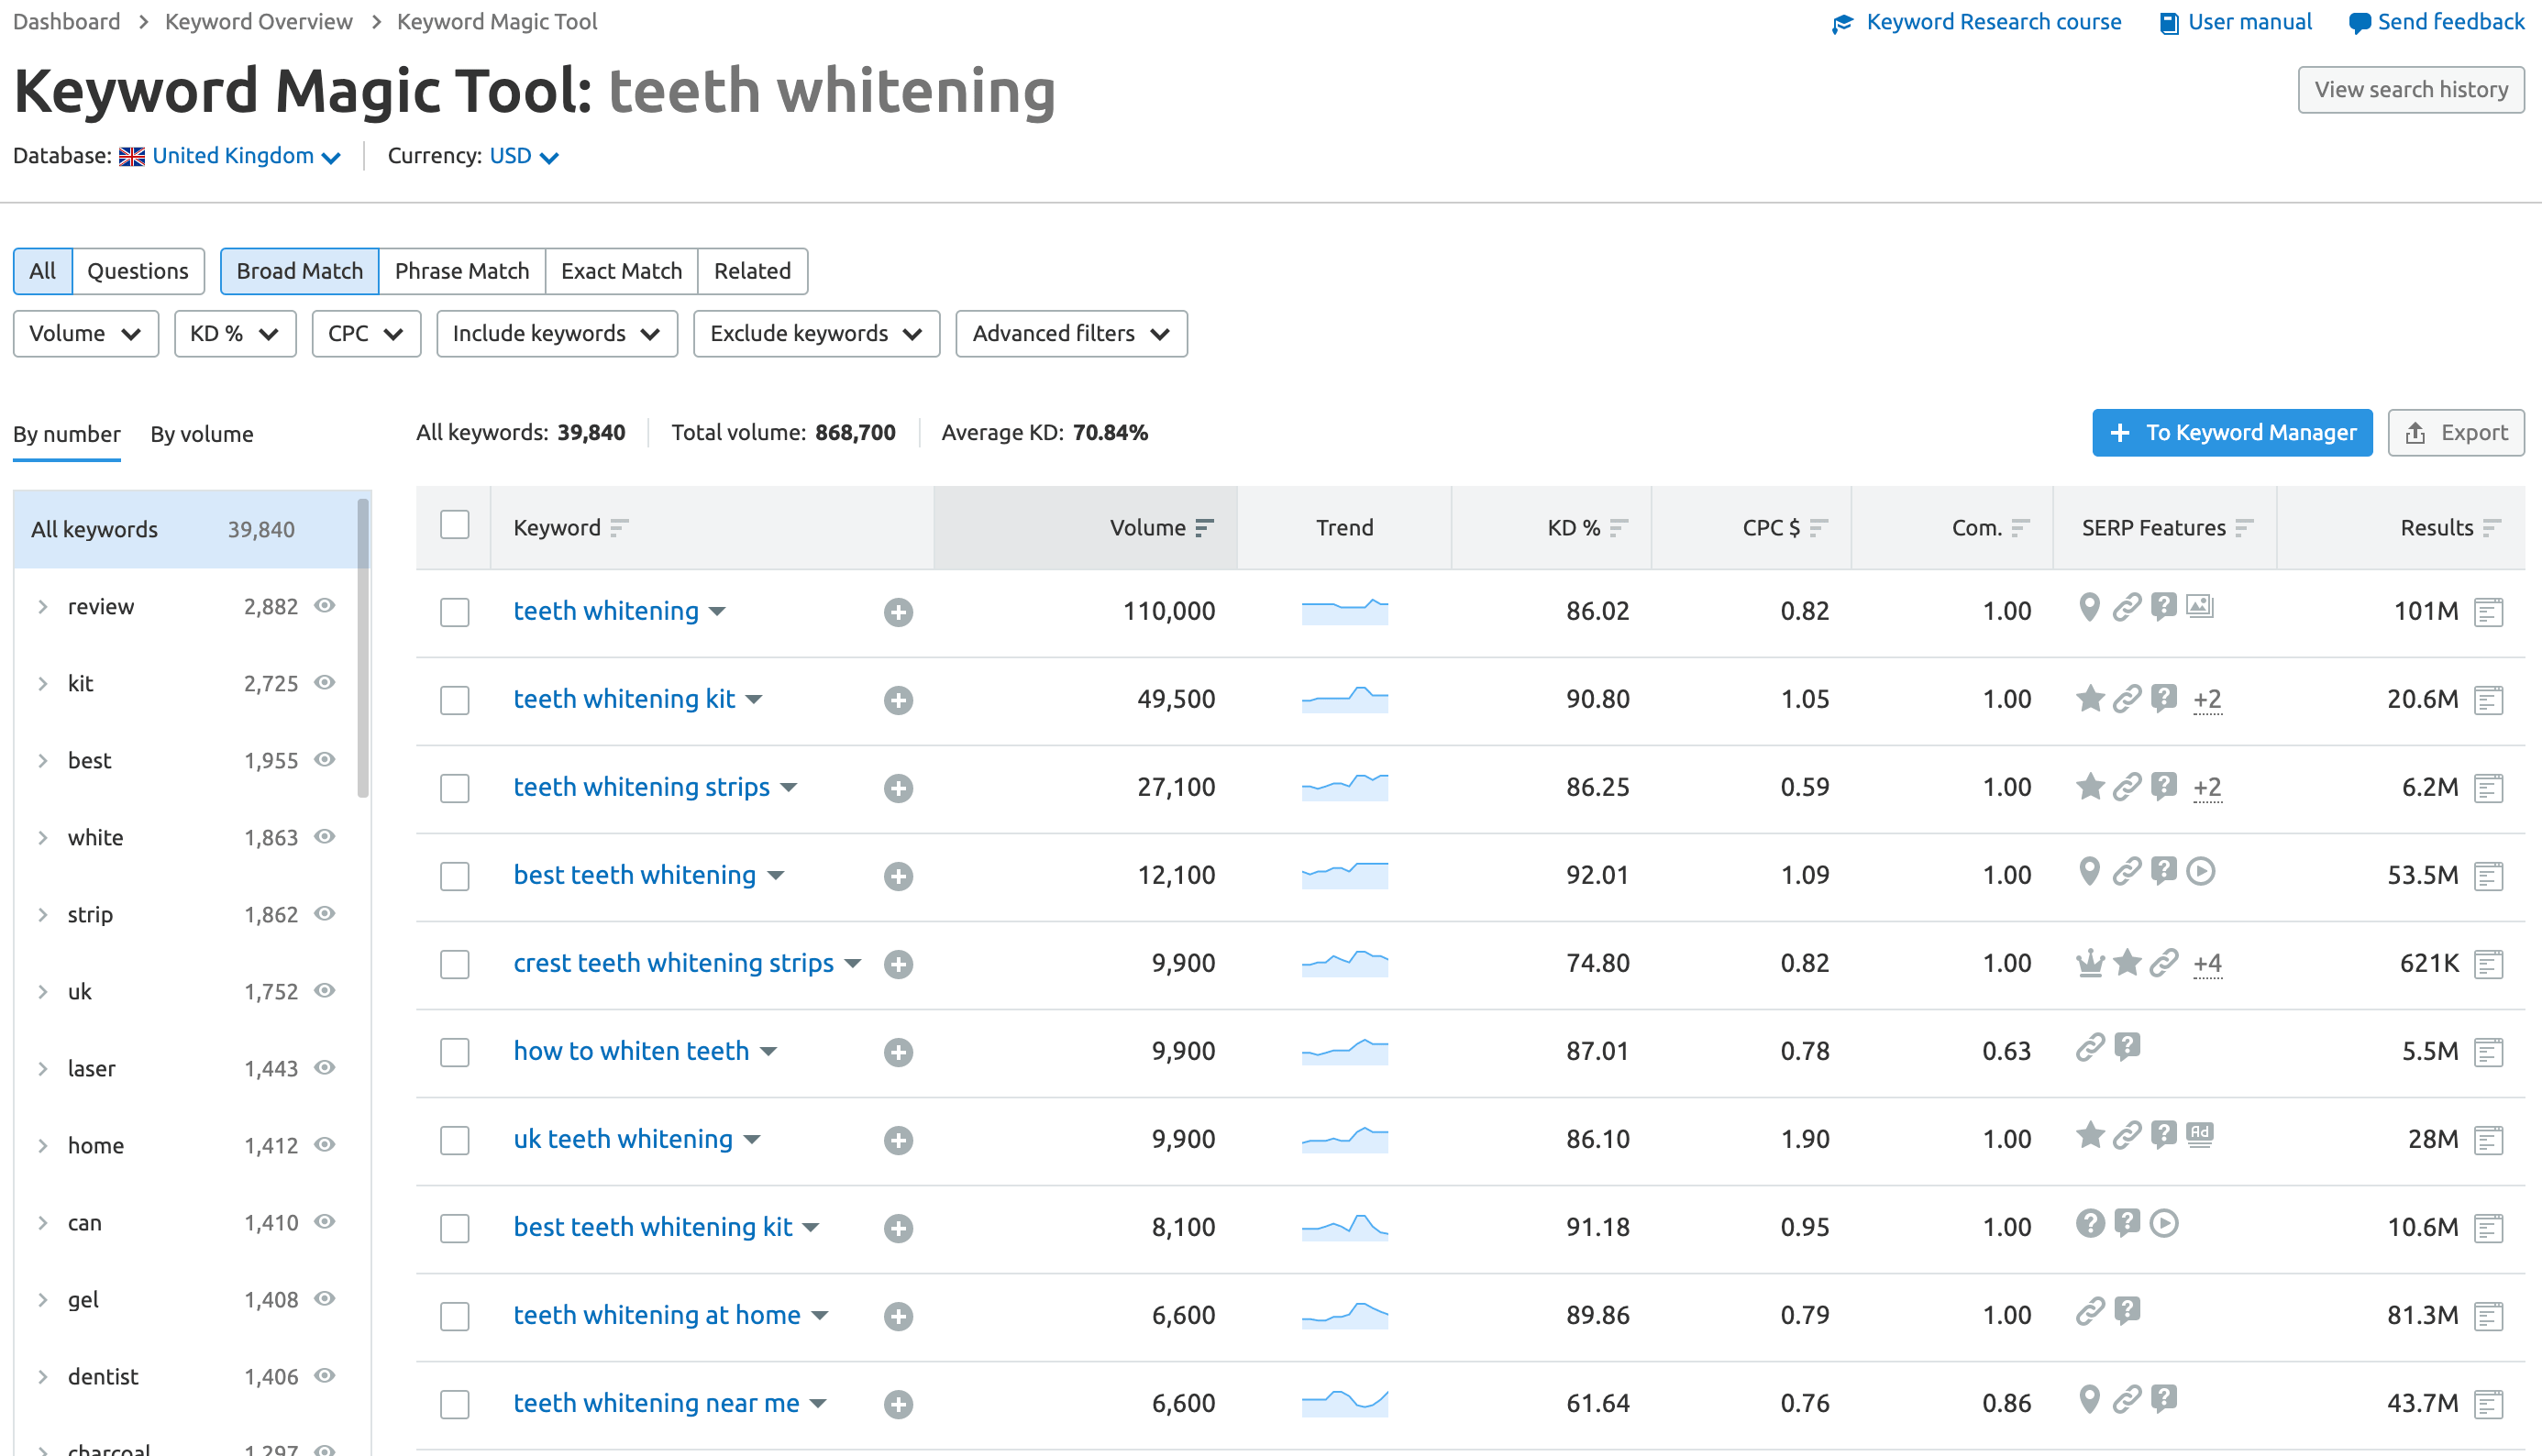View SERP snapshot for 'teeth whitening kit'
The image size is (2542, 1456).
point(2488,700)
